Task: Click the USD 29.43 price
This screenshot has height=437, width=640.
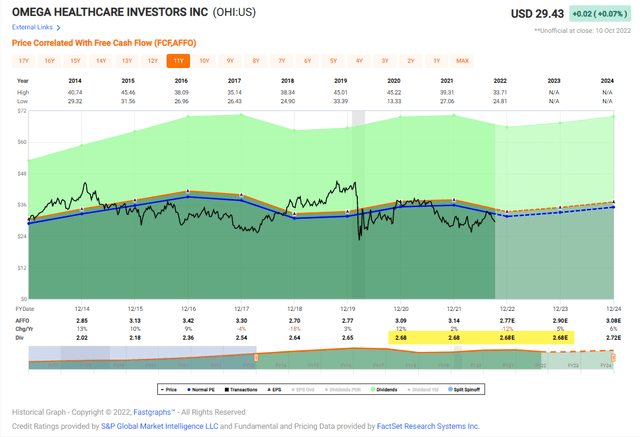Action: click(x=537, y=14)
